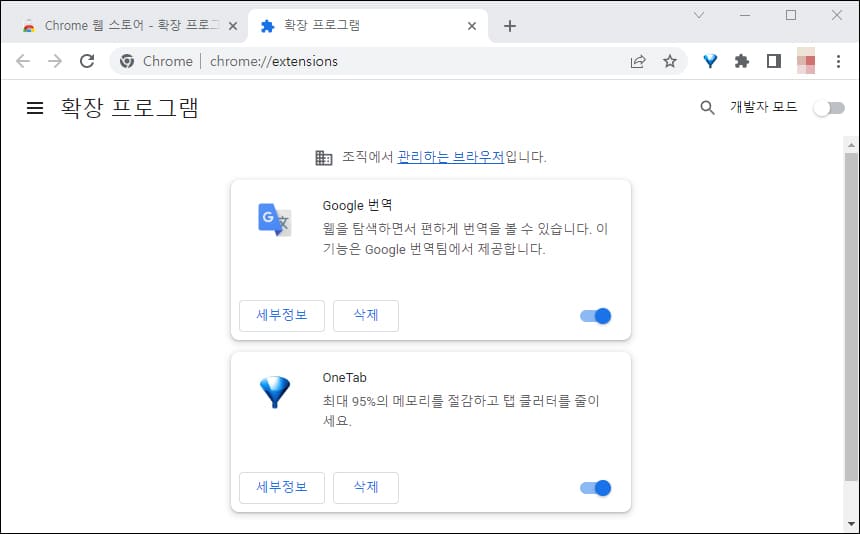The height and width of the screenshot is (534, 860).
Task: Click the search extensions magnifier icon
Action: coord(707,107)
